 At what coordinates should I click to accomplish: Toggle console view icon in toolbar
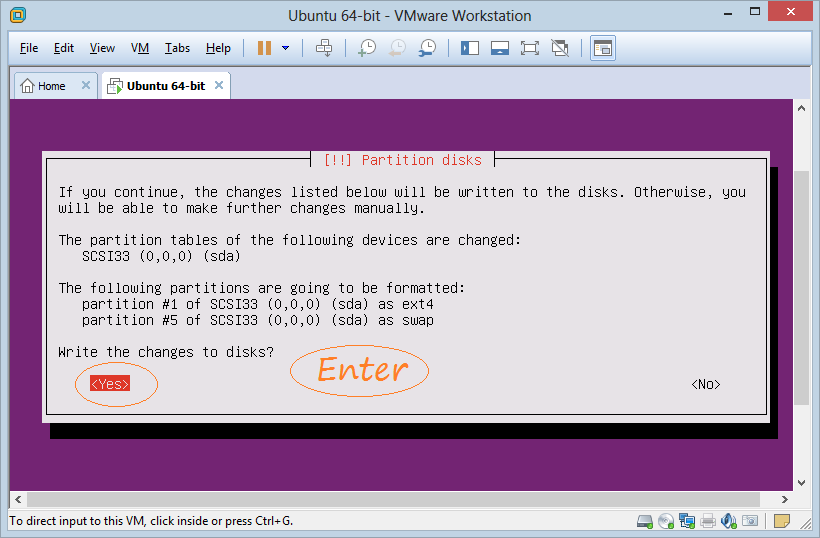[603, 48]
